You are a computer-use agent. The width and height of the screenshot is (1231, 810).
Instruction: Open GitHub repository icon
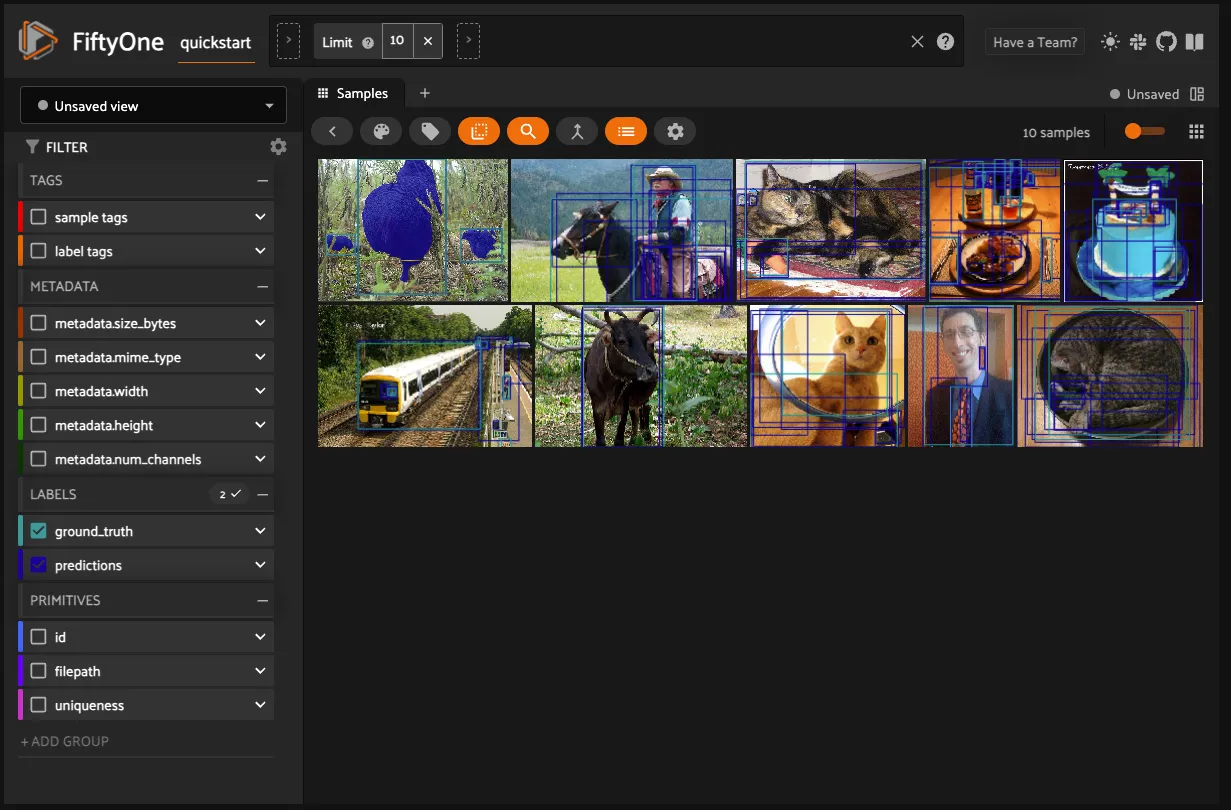[1166, 42]
